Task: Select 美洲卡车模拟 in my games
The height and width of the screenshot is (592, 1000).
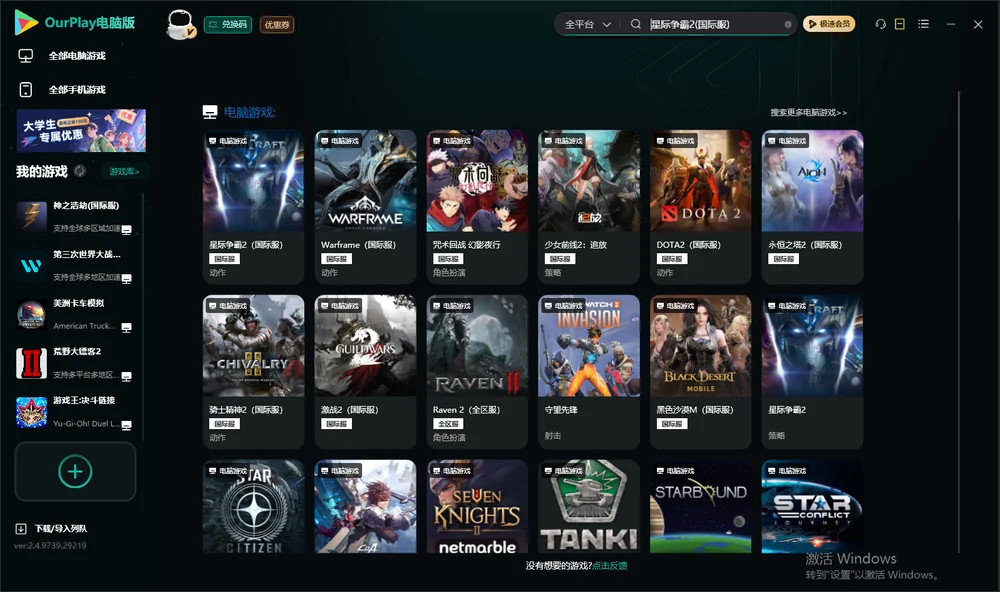Action: pos(75,314)
